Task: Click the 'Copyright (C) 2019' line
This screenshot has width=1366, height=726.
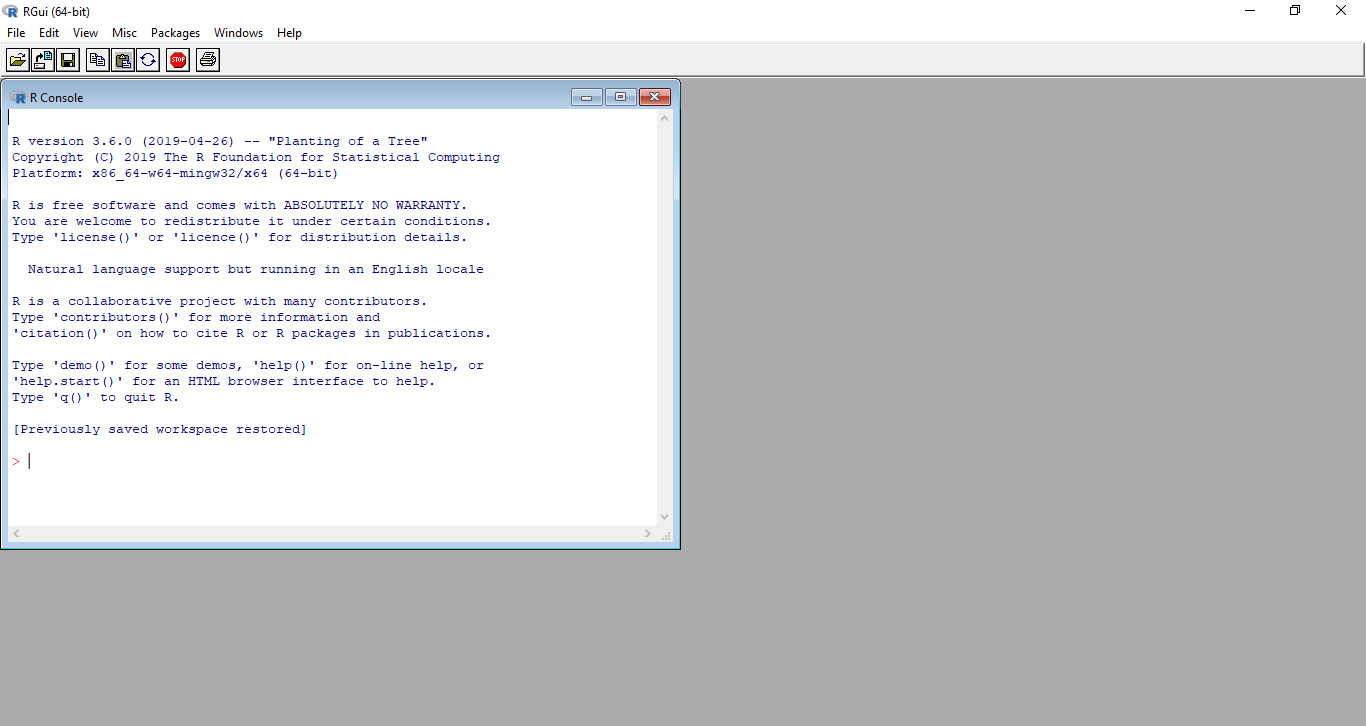Action: click(256, 157)
